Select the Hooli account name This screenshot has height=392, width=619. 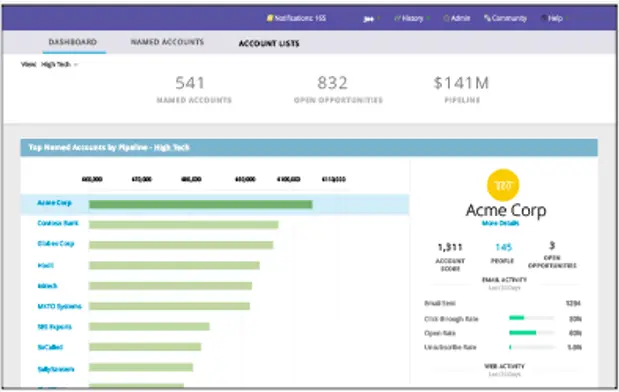(x=45, y=266)
